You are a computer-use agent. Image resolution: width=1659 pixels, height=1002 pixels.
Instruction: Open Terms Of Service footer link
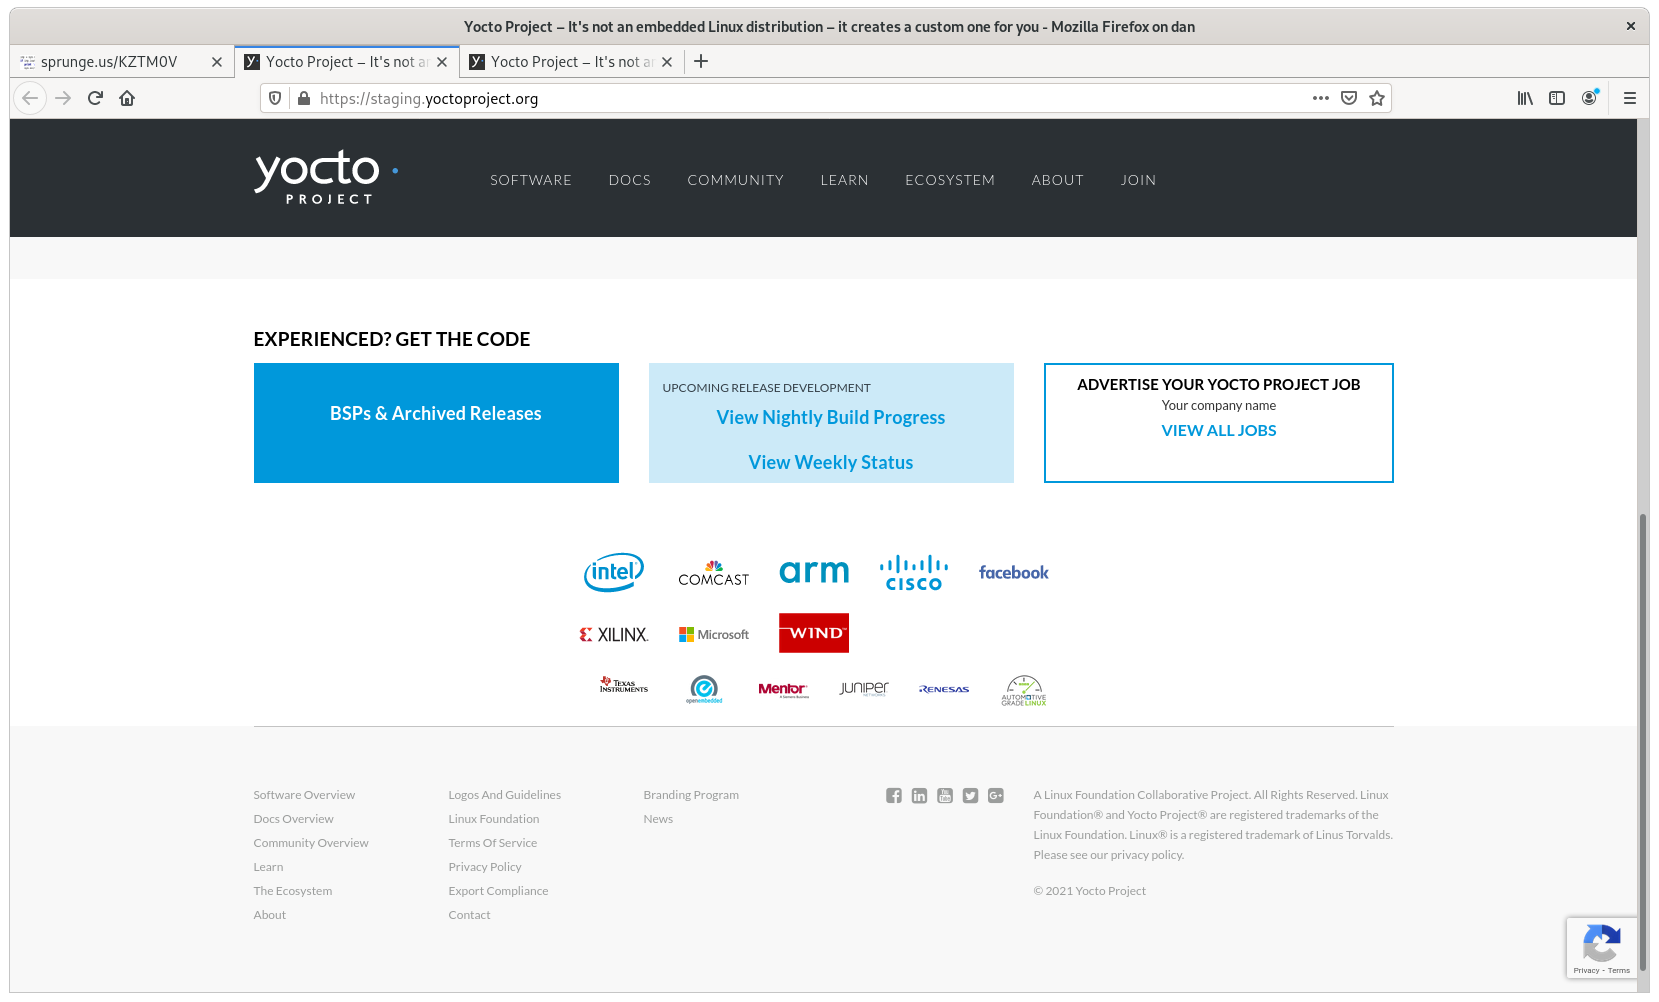tap(493, 843)
